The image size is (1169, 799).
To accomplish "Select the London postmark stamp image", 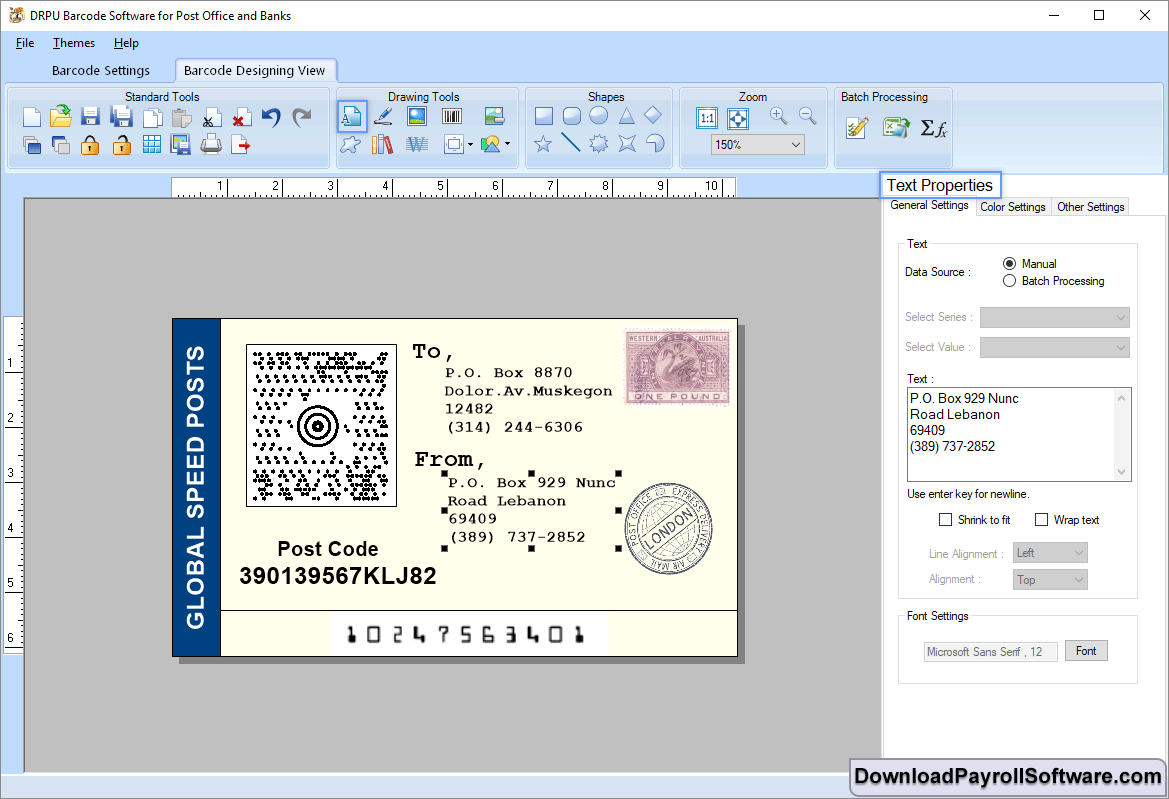I will (x=668, y=528).
